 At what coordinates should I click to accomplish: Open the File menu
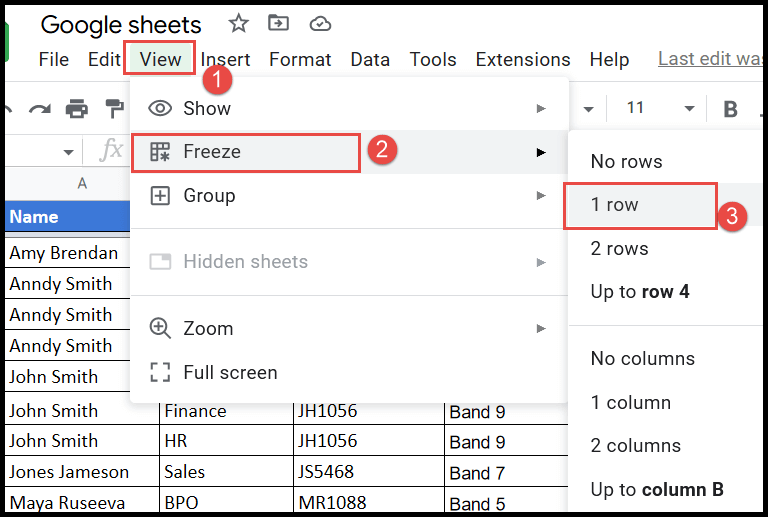click(x=54, y=59)
